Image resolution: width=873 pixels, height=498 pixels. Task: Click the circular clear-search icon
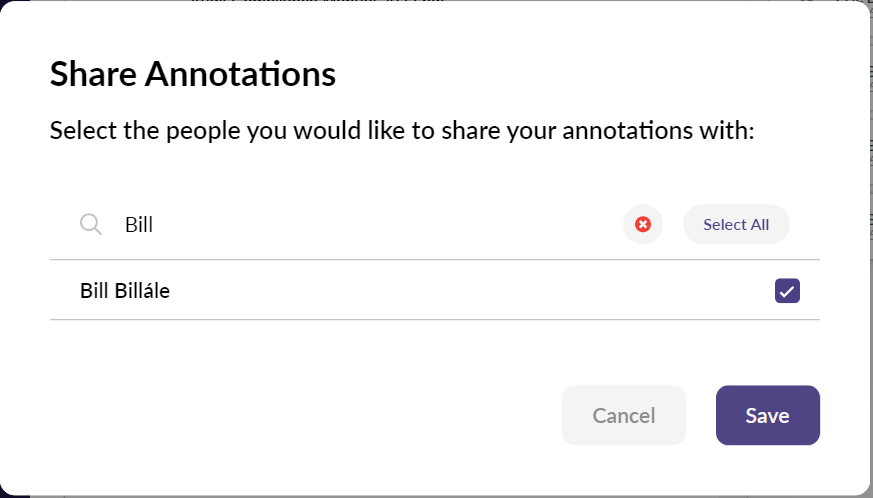click(643, 224)
